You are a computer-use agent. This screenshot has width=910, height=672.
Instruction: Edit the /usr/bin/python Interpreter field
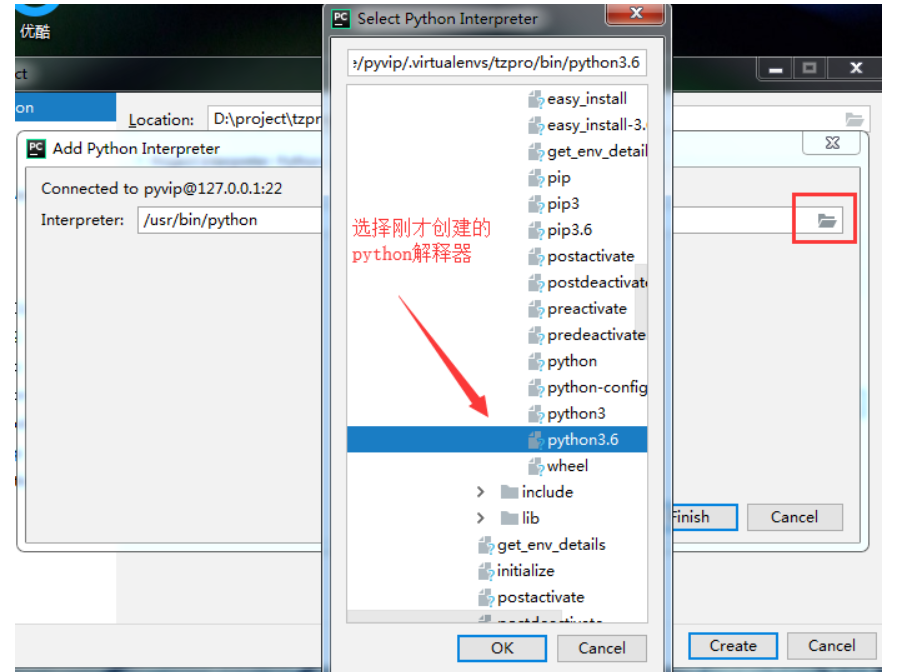pos(230,220)
